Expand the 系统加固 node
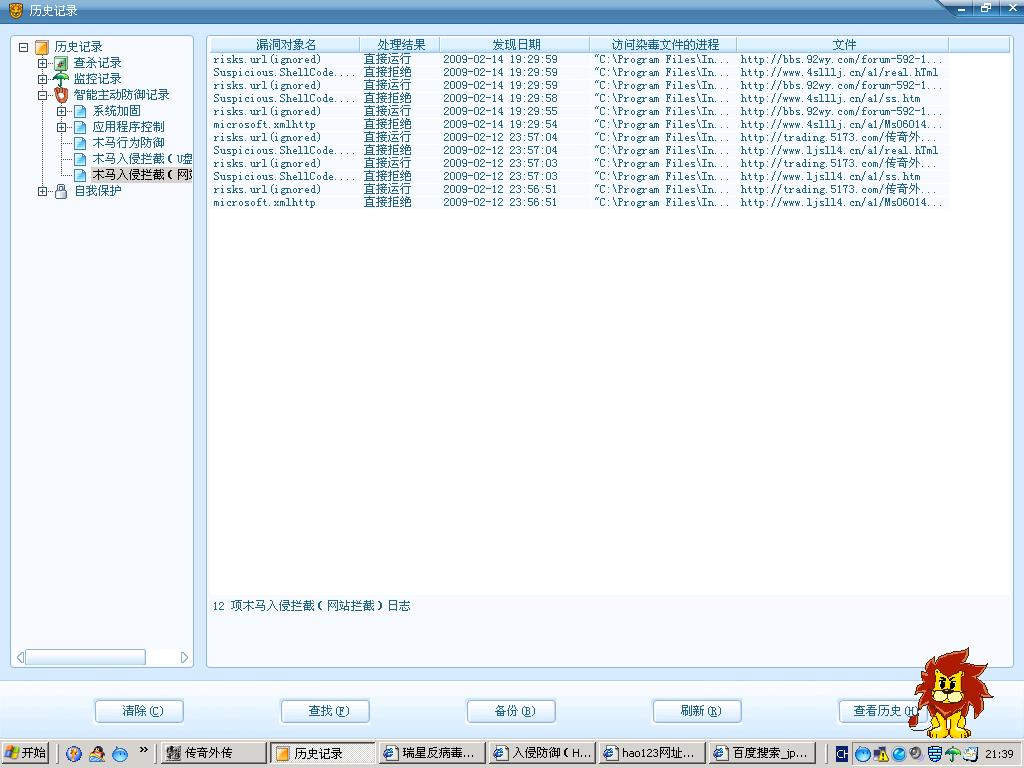1024x768 pixels. (61, 111)
